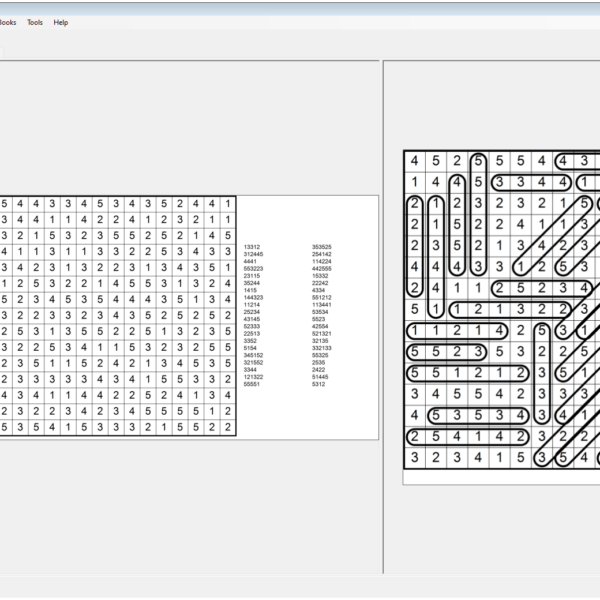Click circled 551212 row in solution grid

click(x=467, y=372)
